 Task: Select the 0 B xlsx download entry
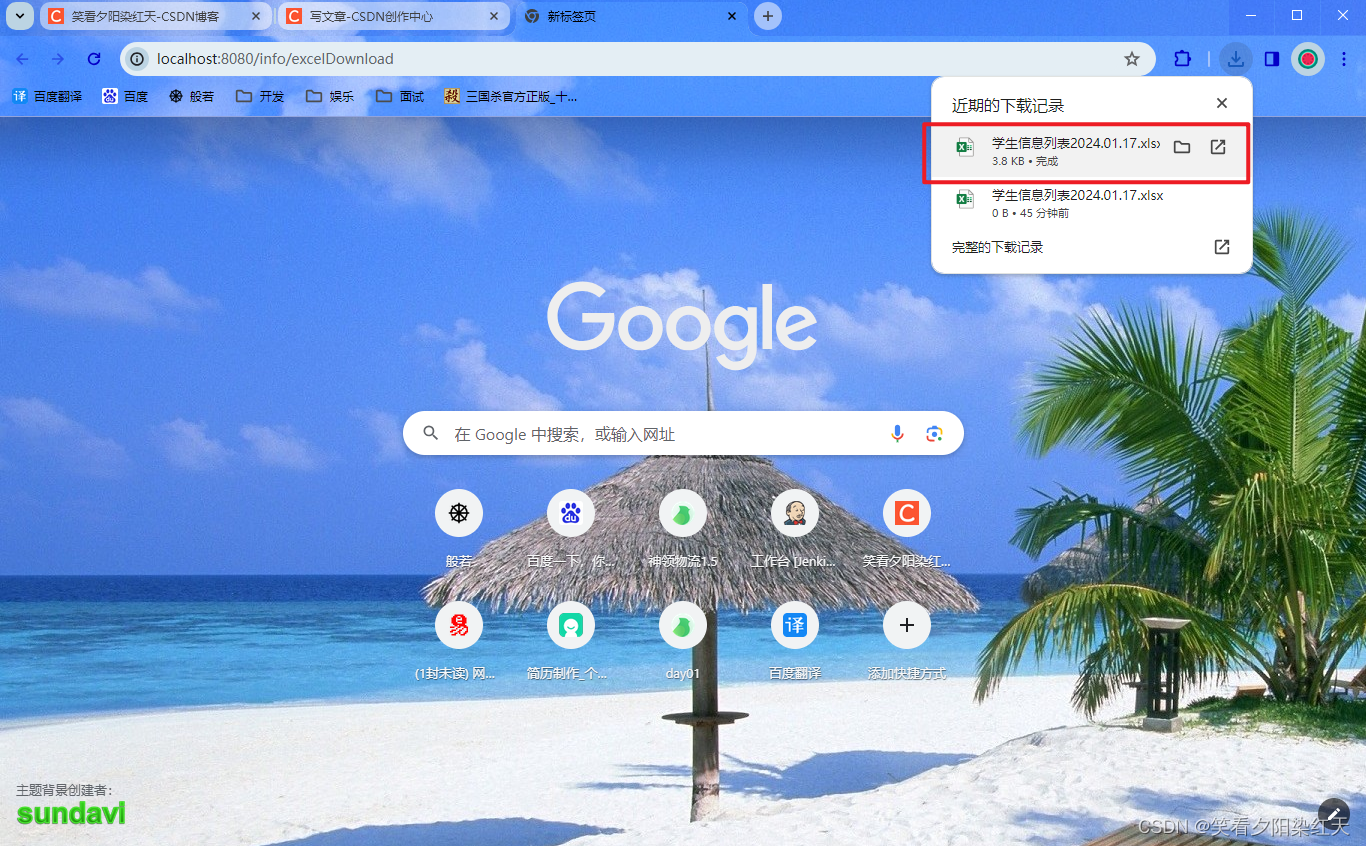click(x=1091, y=204)
